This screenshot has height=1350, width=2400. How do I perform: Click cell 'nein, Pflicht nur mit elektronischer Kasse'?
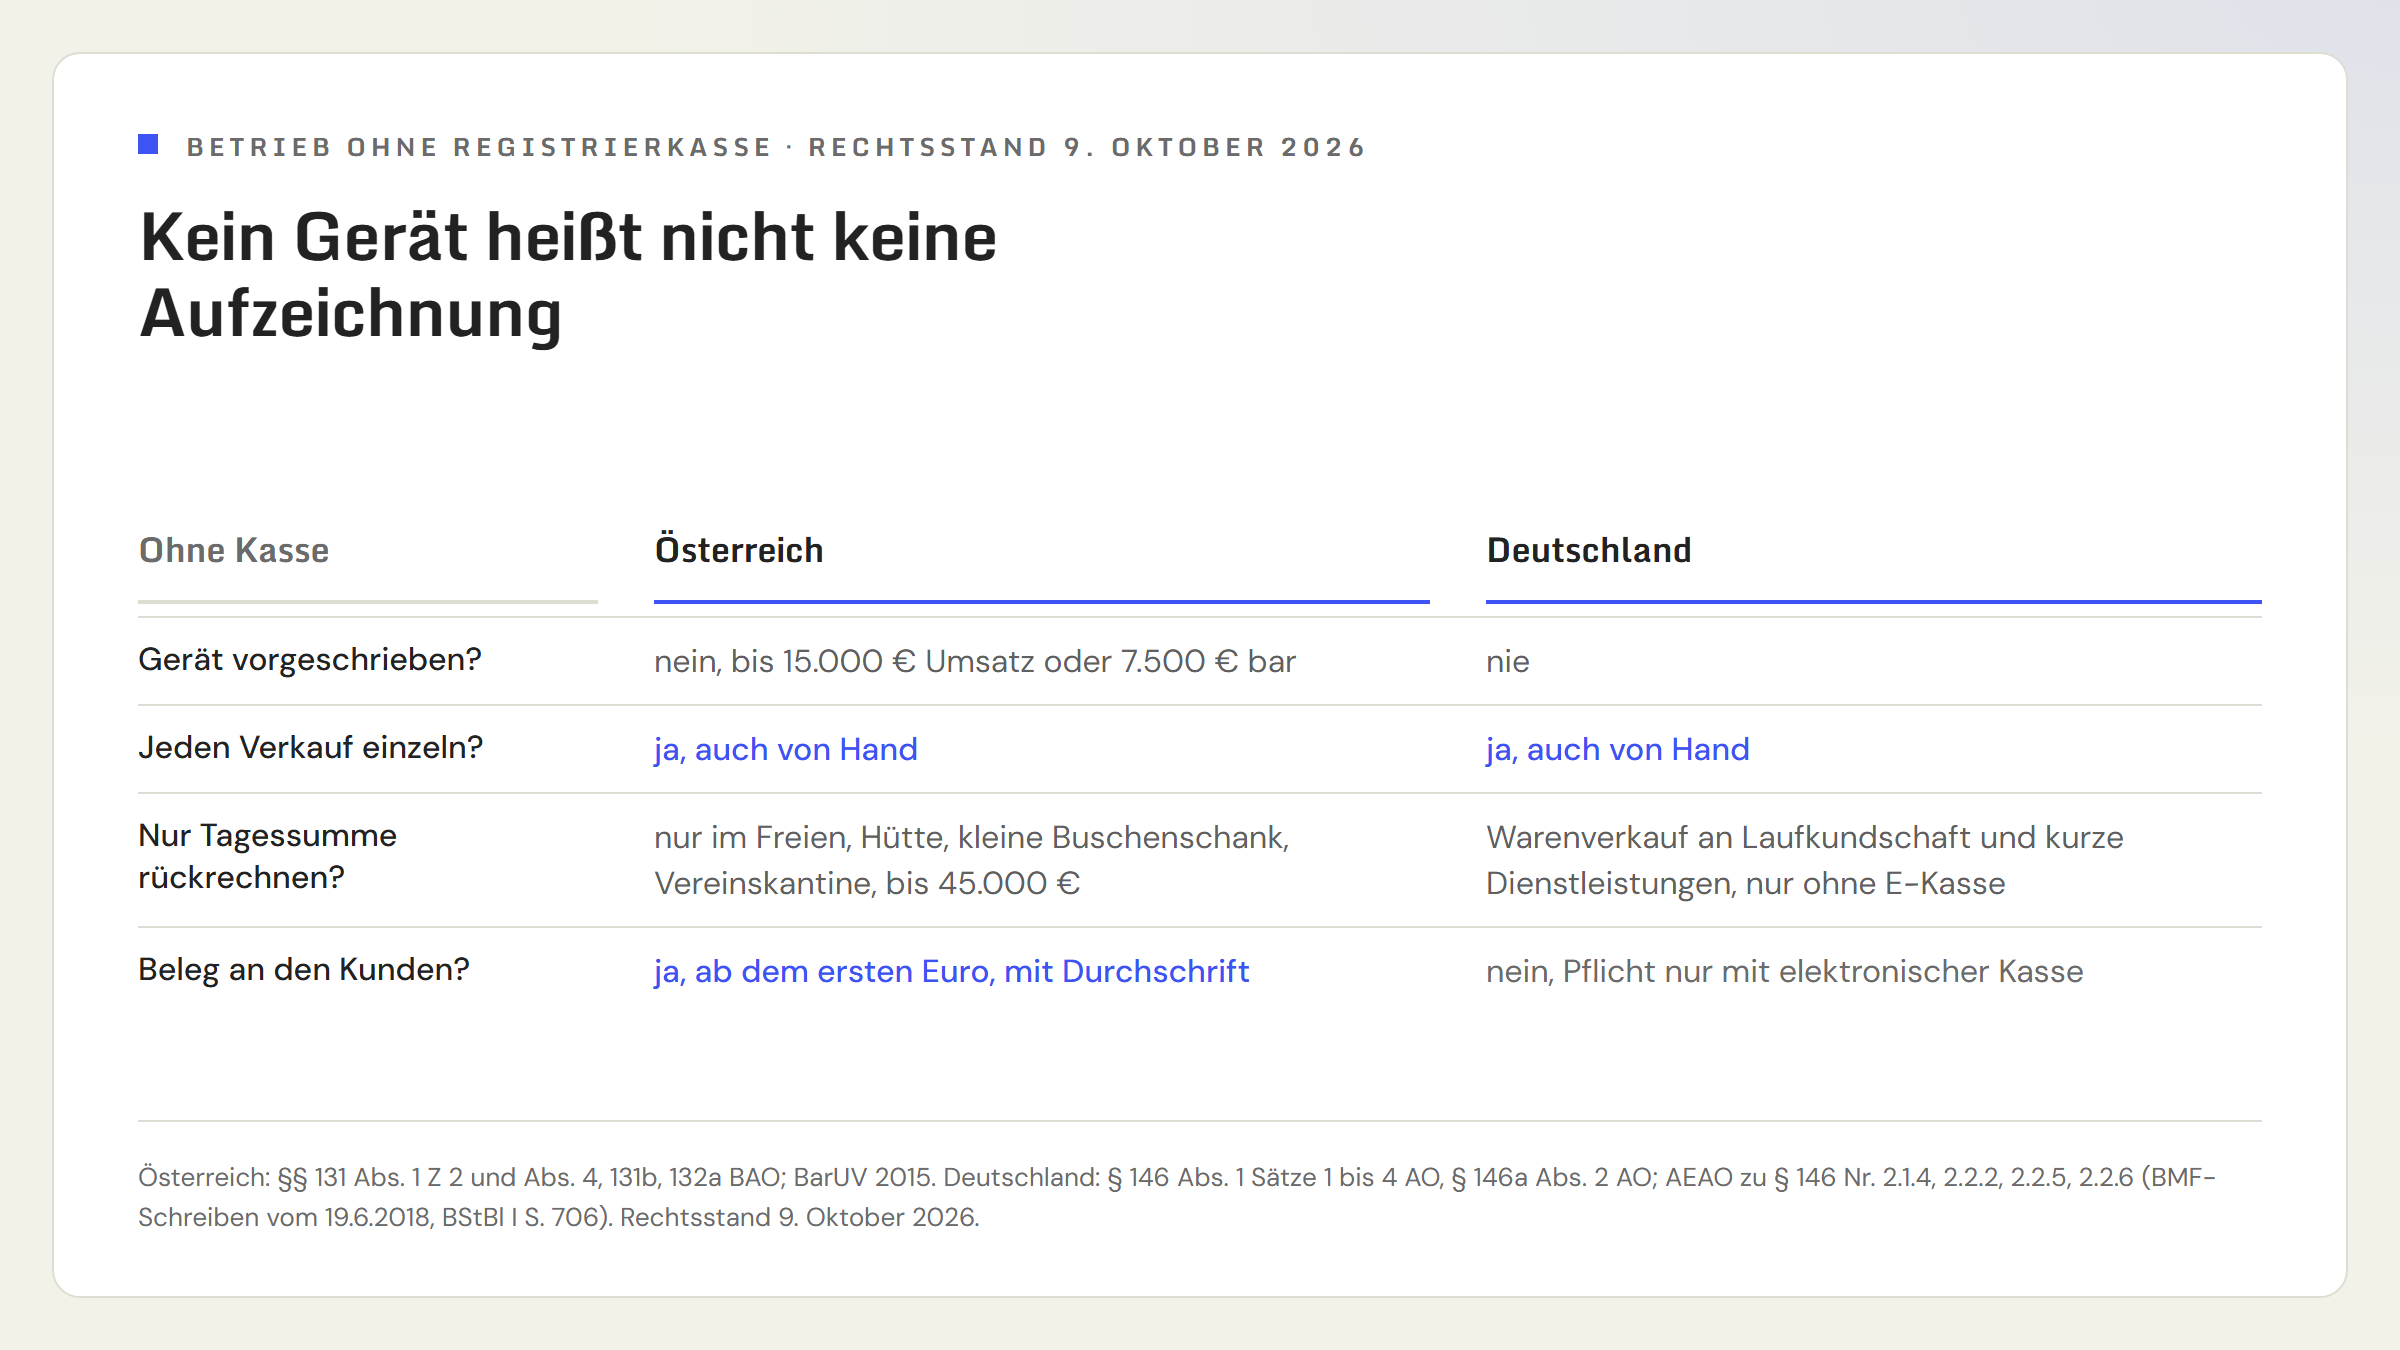pyautogui.click(x=1785, y=972)
